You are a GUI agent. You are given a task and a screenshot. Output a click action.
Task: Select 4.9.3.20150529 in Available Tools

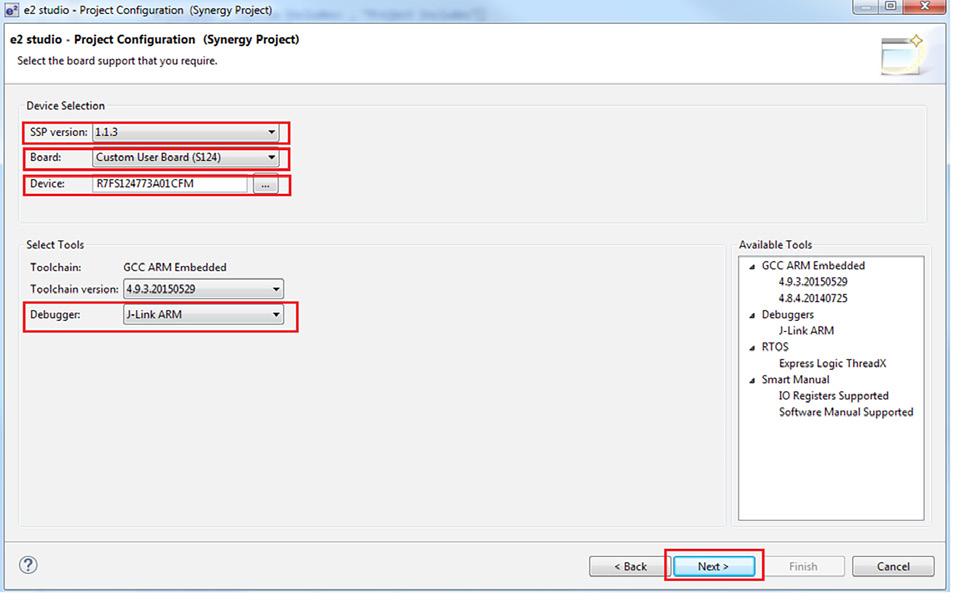[x=813, y=282]
